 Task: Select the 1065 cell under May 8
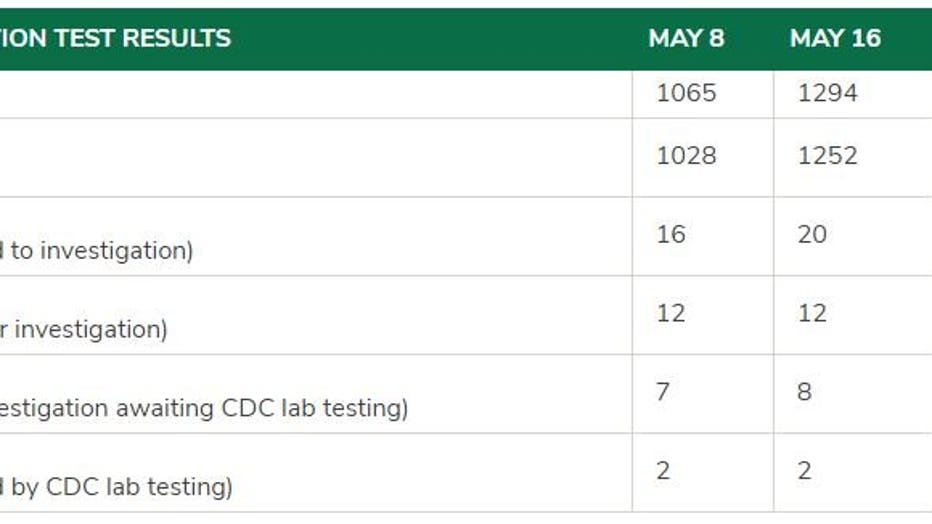(x=686, y=93)
